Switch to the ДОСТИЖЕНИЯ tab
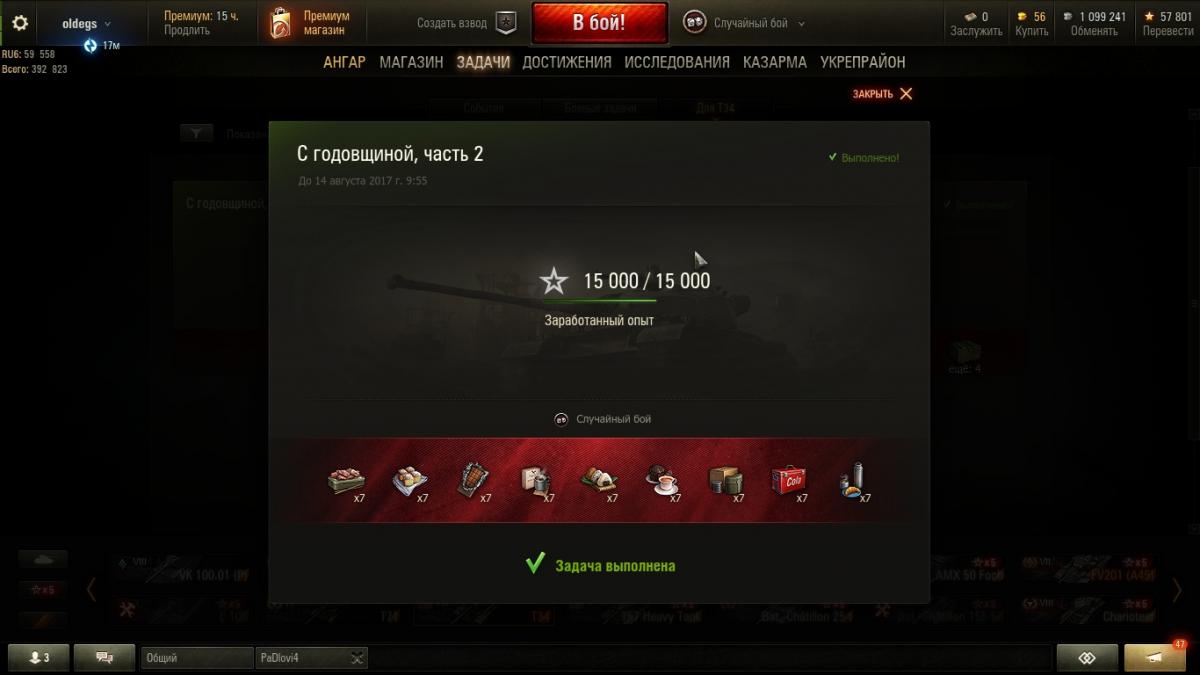Image resolution: width=1200 pixels, height=675 pixels. pyautogui.click(x=567, y=62)
